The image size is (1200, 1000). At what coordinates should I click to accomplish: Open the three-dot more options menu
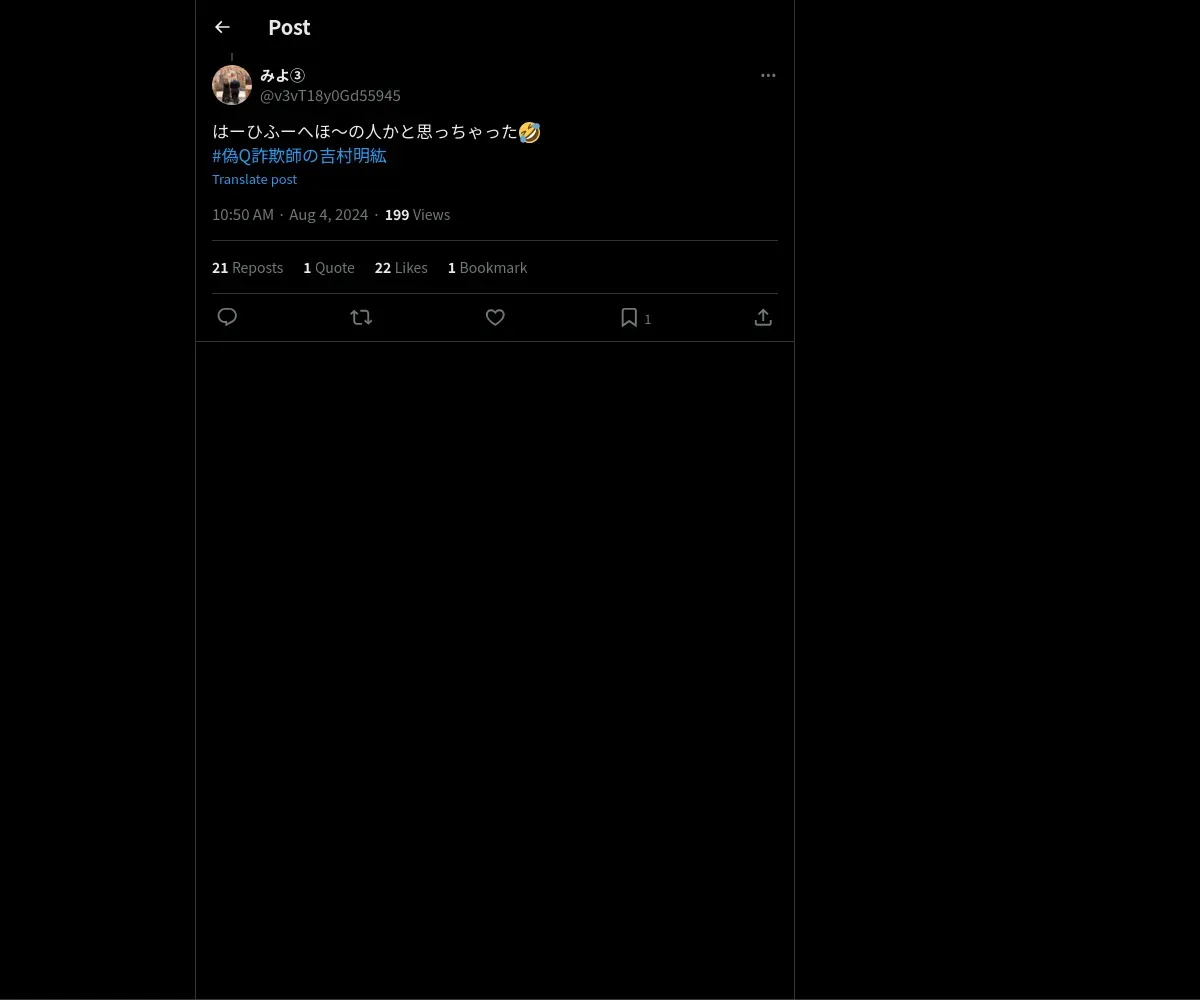(x=768, y=75)
